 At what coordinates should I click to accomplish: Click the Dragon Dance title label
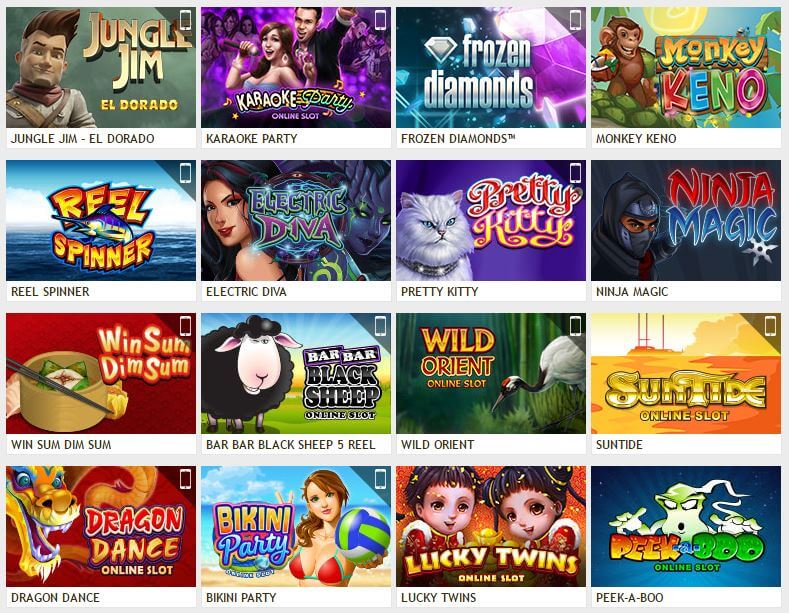(55, 597)
